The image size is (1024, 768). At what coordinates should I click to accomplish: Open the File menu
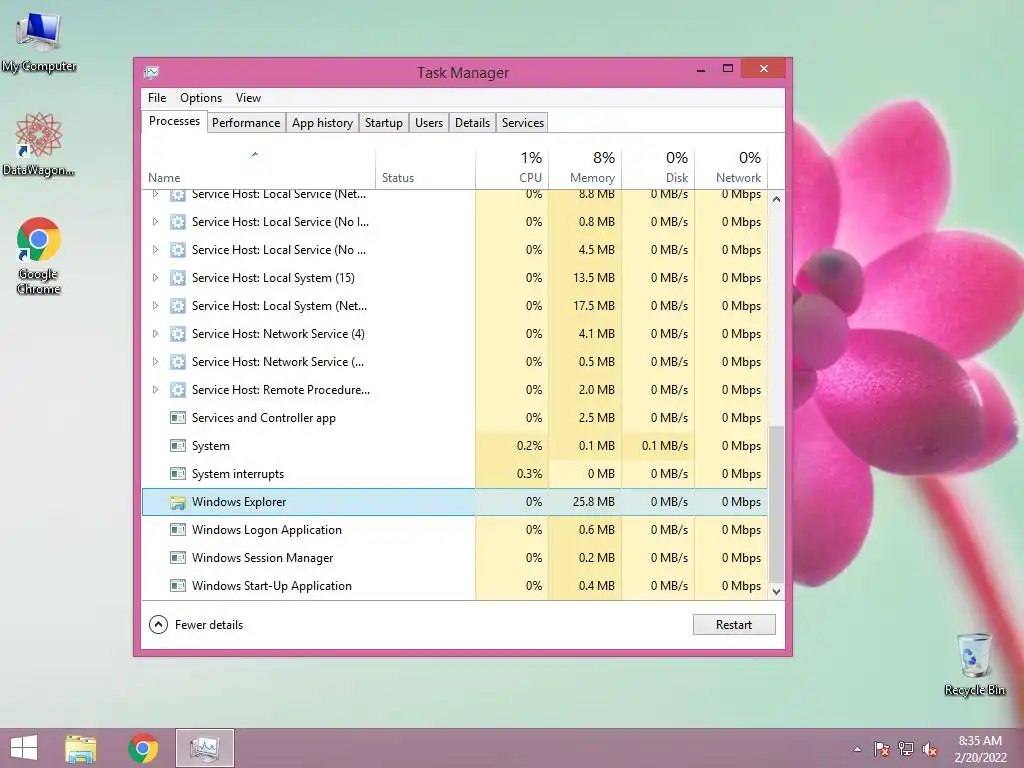[x=157, y=98]
